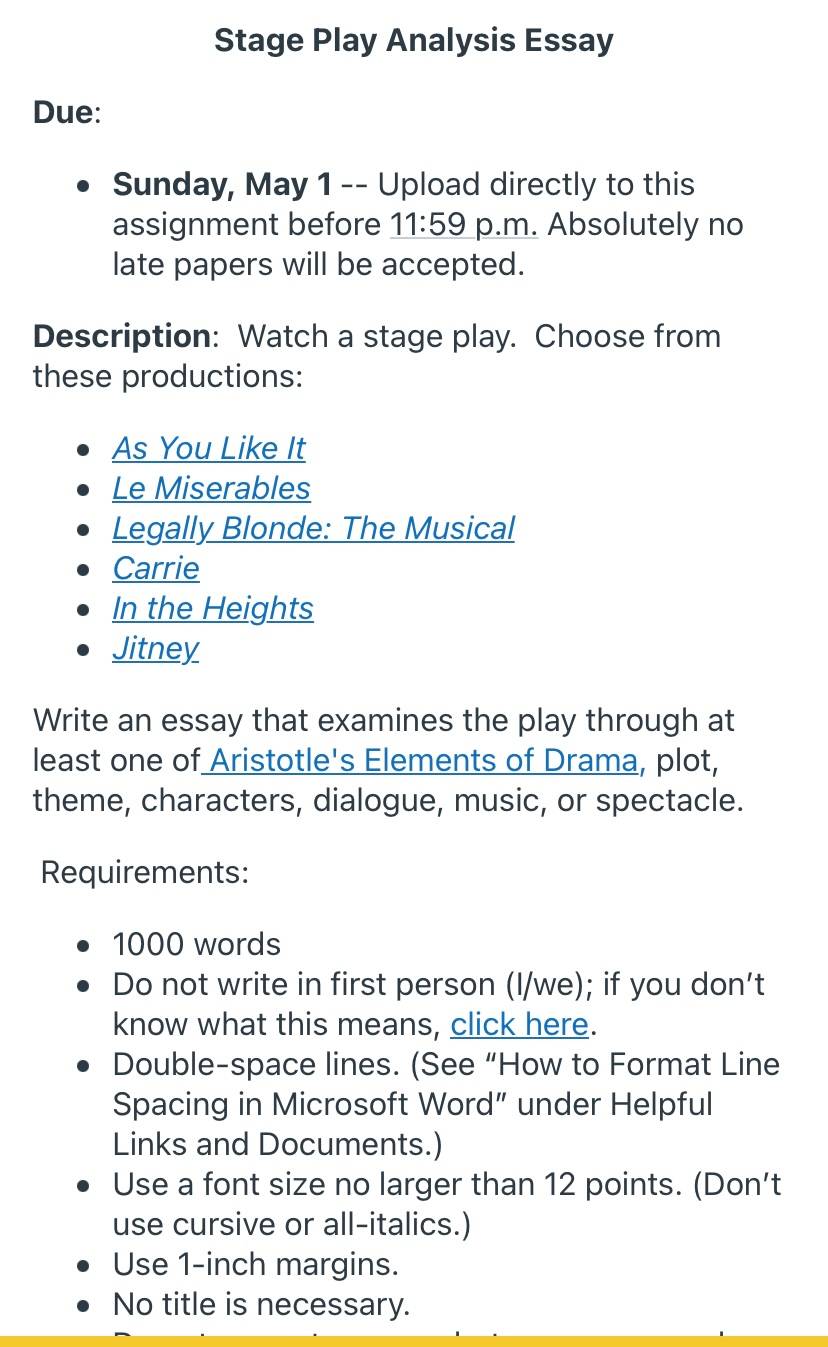Tap the underlined 11:59 p.m. time

[x=464, y=224]
